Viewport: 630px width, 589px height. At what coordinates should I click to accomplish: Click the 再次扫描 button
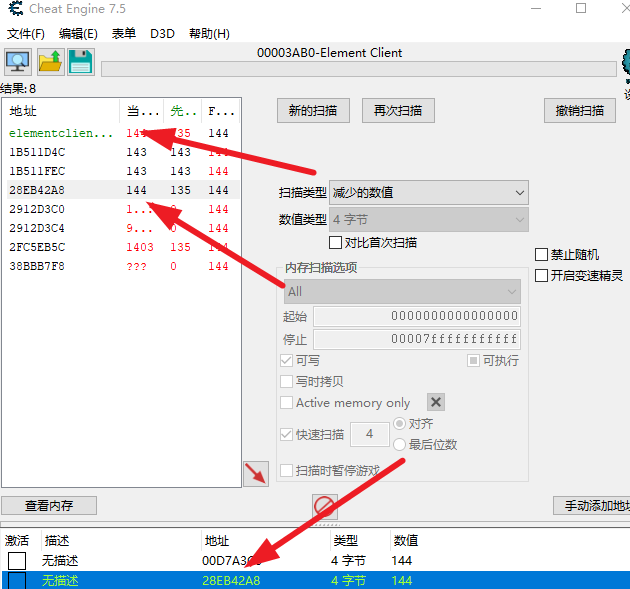coord(398,110)
